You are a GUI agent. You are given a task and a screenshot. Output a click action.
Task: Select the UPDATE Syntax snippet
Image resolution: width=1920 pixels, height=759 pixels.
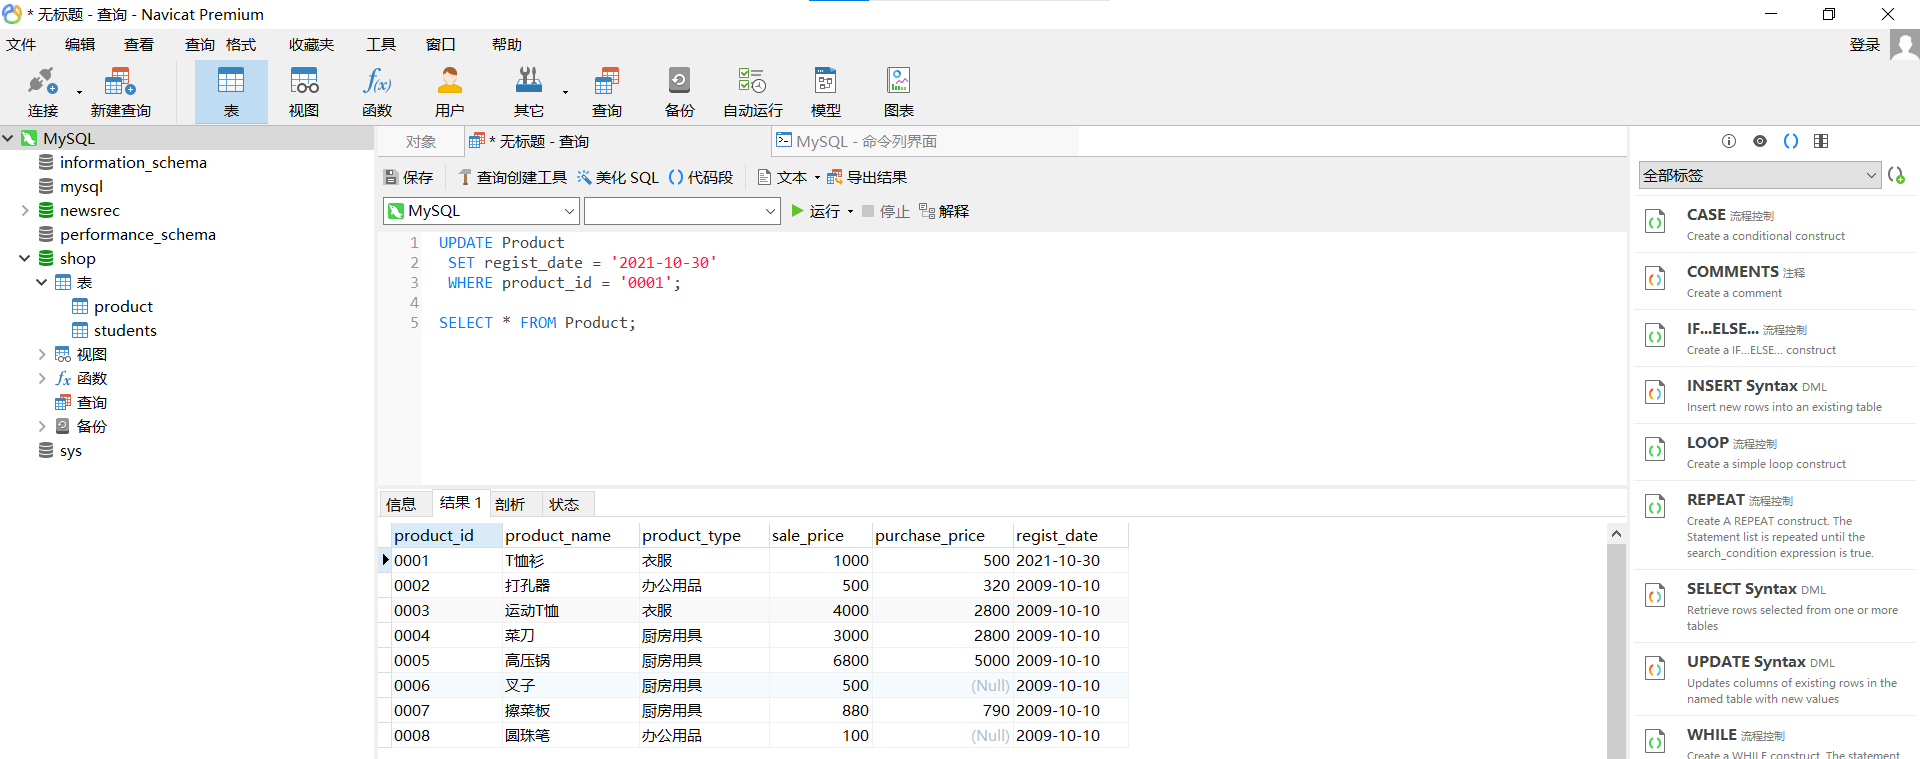[1775, 679]
